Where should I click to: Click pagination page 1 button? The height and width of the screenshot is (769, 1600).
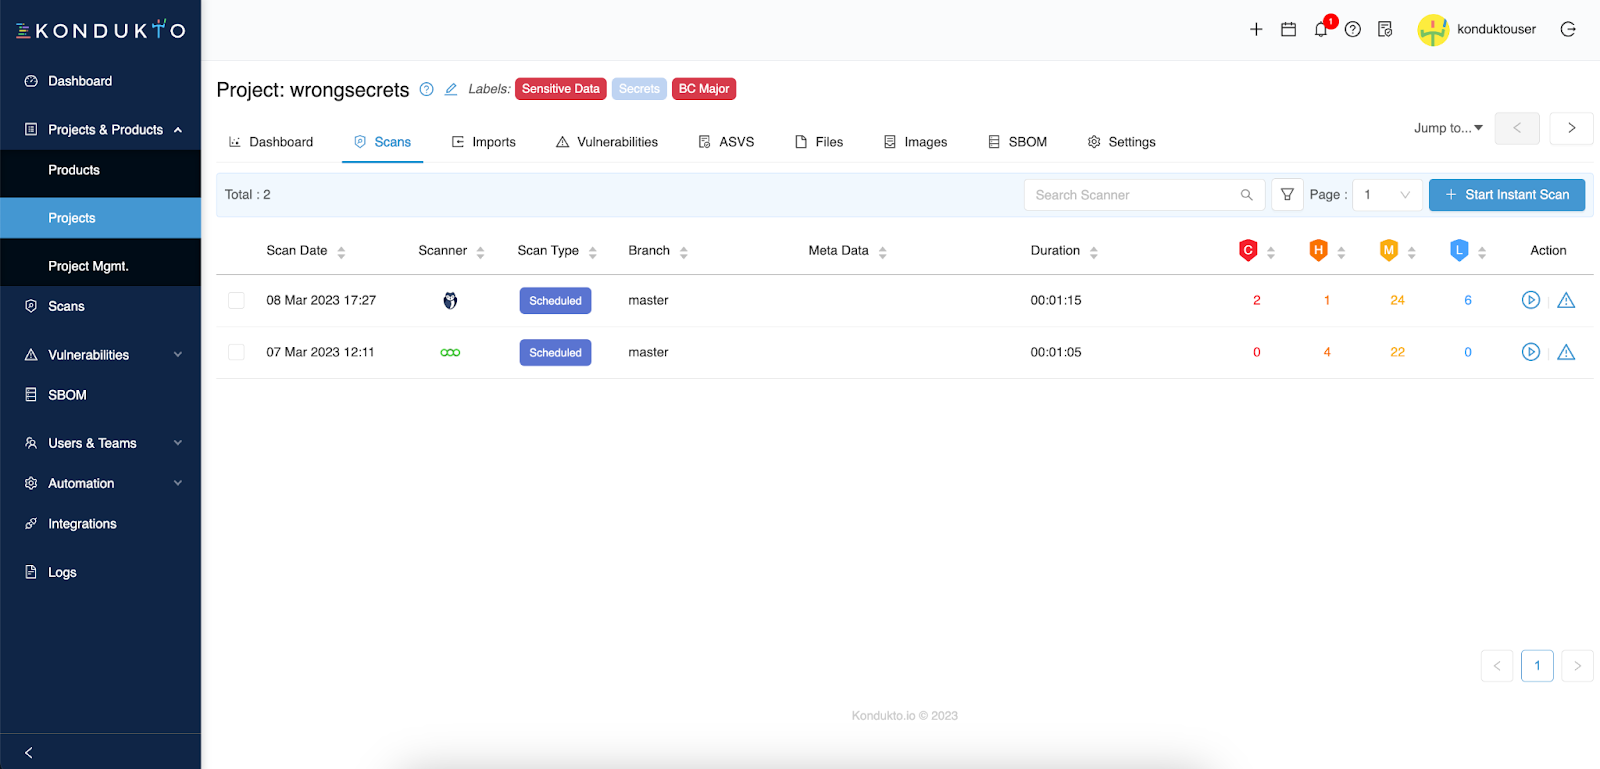(1537, 666)
